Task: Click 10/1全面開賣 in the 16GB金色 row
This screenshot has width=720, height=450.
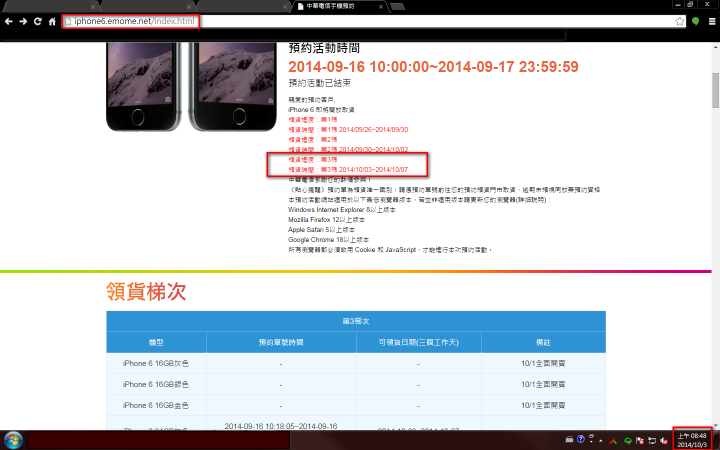Action: [x=543, y=405]
